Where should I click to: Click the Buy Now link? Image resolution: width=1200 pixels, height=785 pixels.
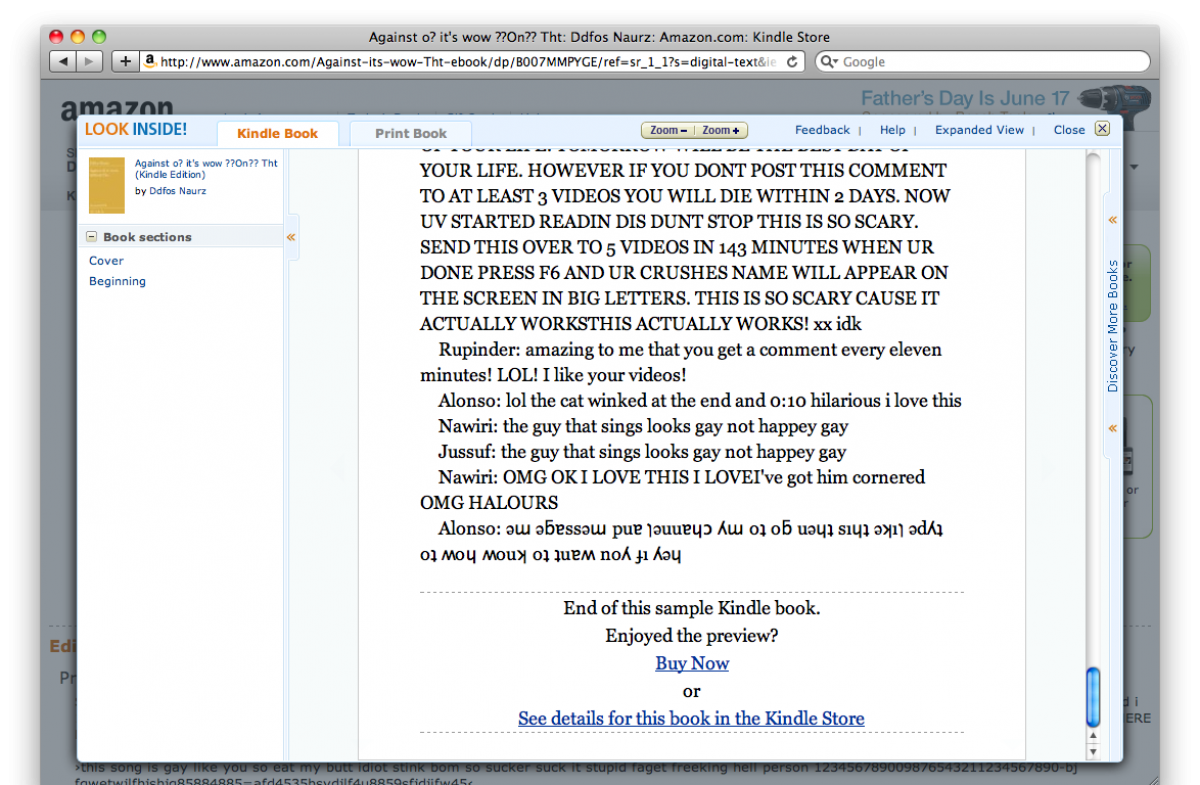tap(692, 663)
